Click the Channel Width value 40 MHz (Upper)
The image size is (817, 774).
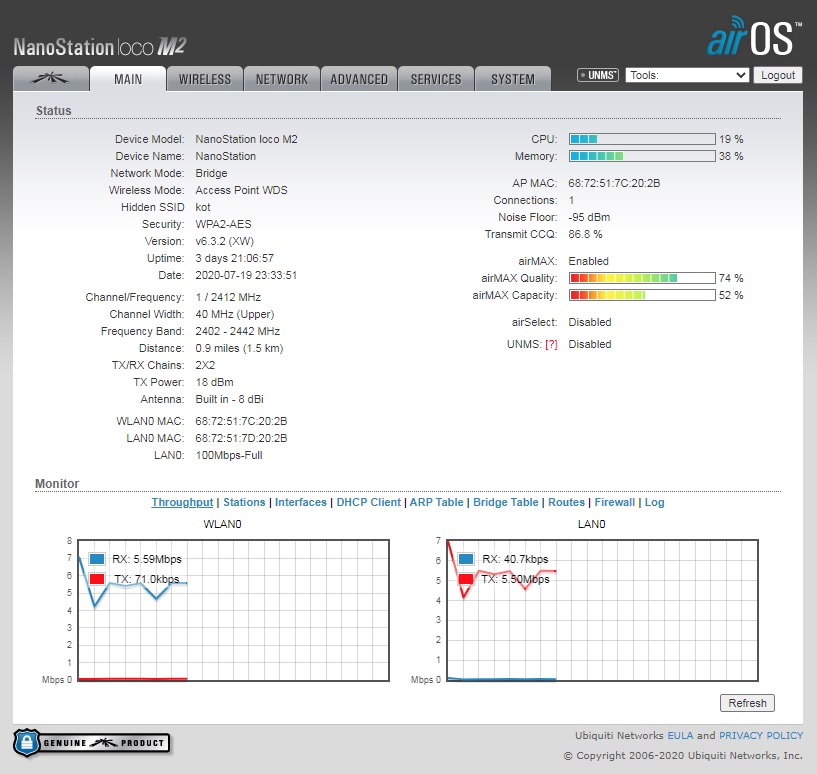pos(234,314)
